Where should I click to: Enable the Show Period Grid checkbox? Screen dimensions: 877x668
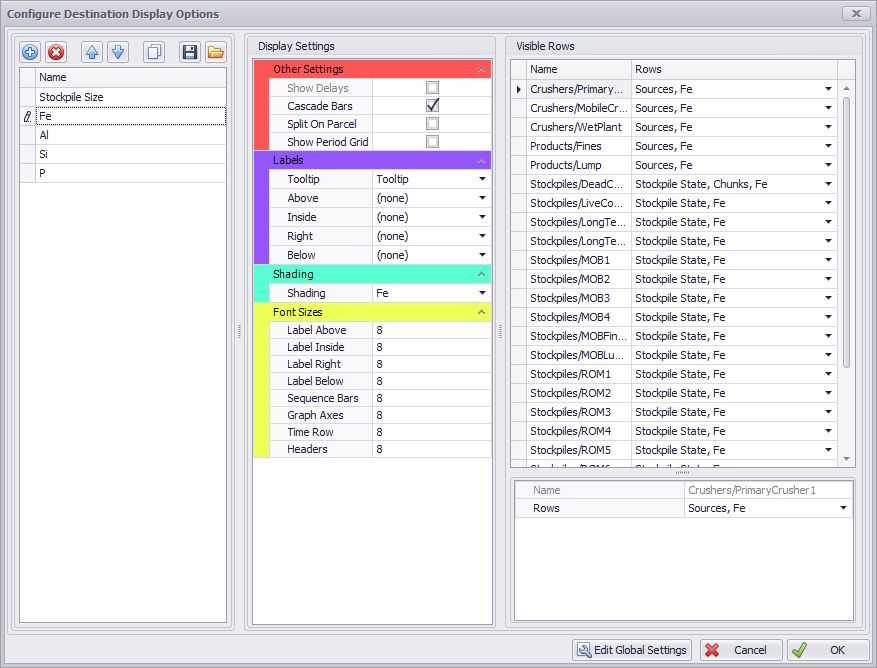click(433, 142)
